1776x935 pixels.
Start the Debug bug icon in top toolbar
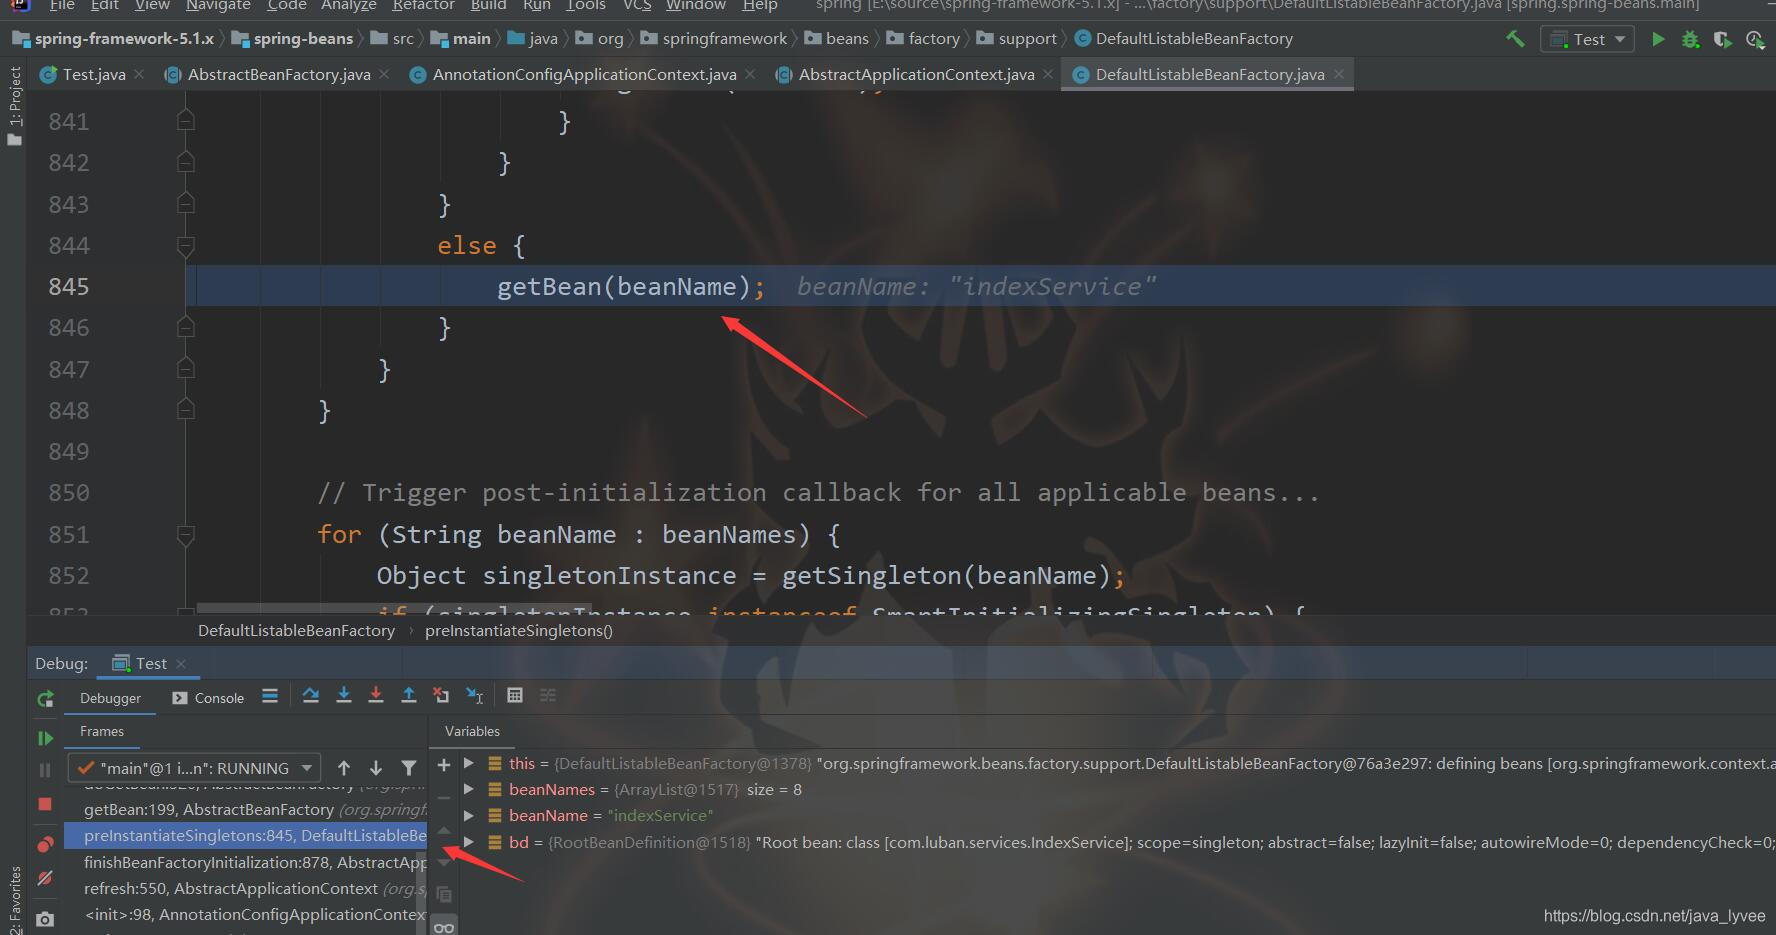(x=1690, y=39)
